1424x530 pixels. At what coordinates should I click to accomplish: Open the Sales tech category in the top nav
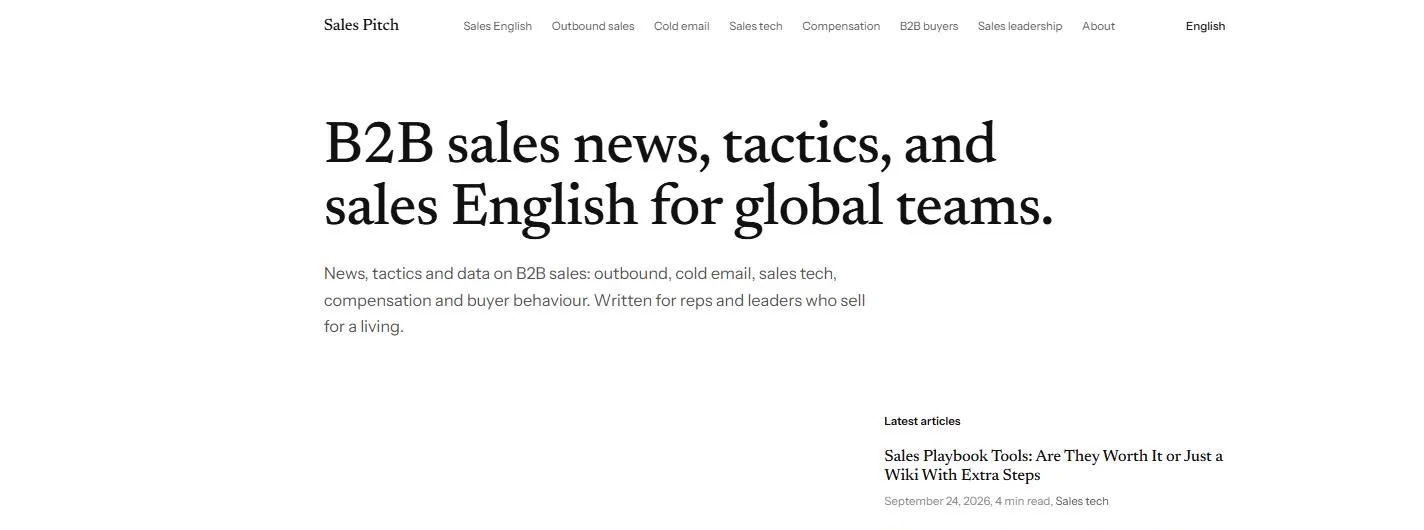click(x=755, y=26)
